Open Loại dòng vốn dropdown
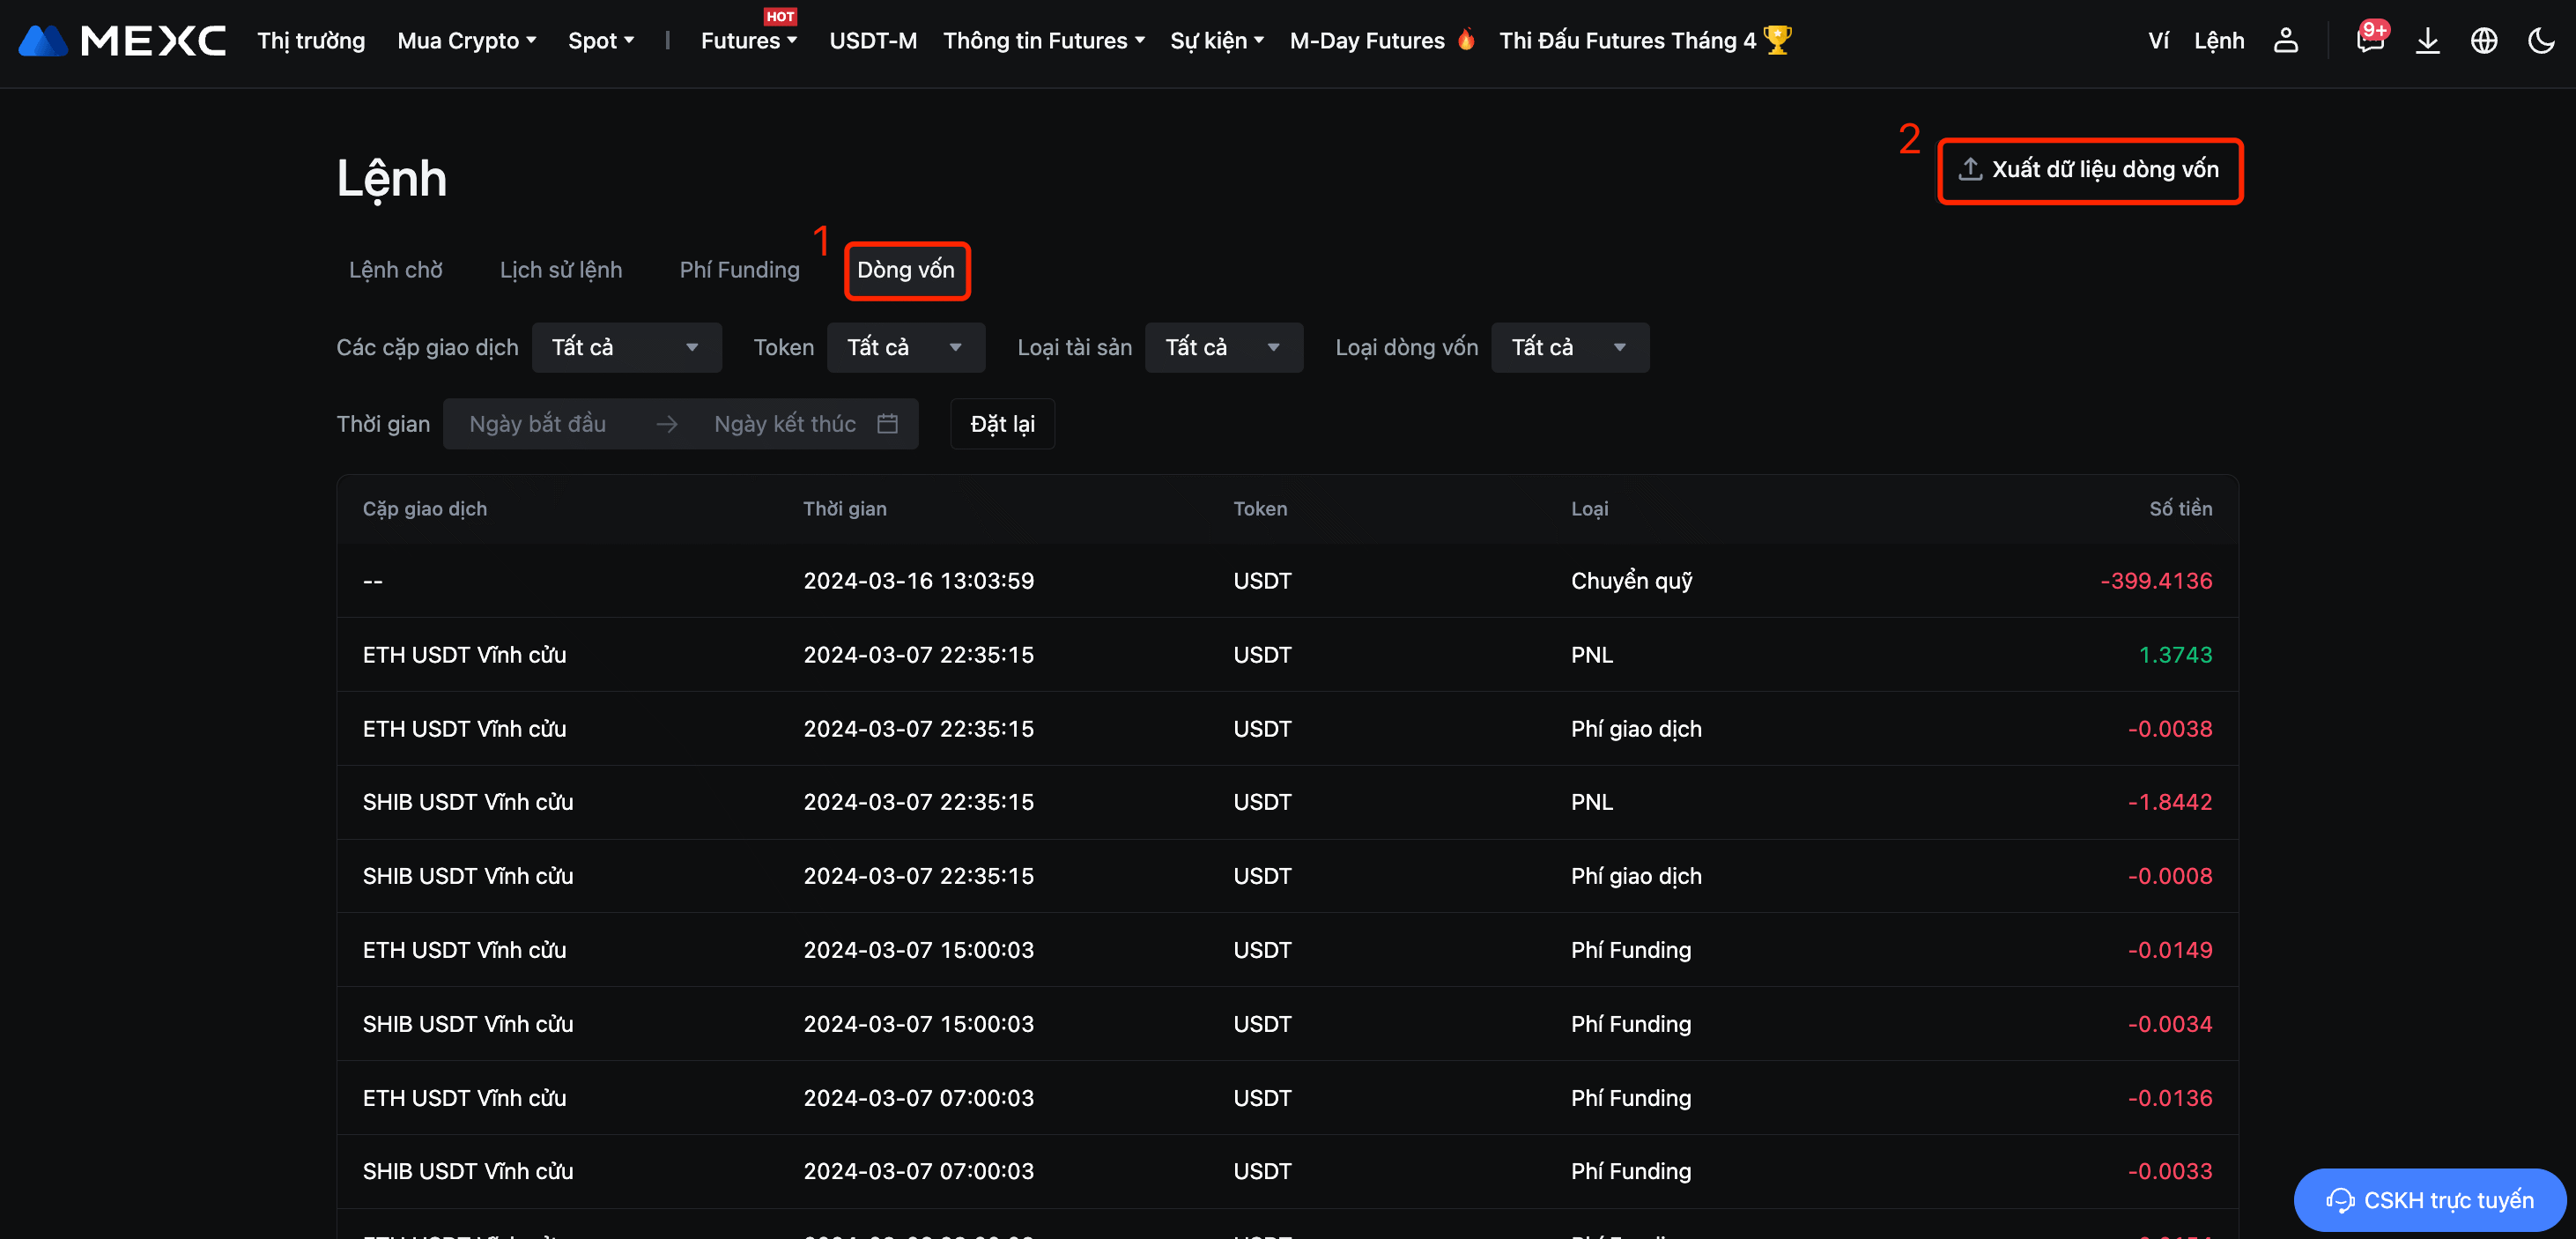The width and height of the screenshot is (2576, 1239). pos(1569,347)
